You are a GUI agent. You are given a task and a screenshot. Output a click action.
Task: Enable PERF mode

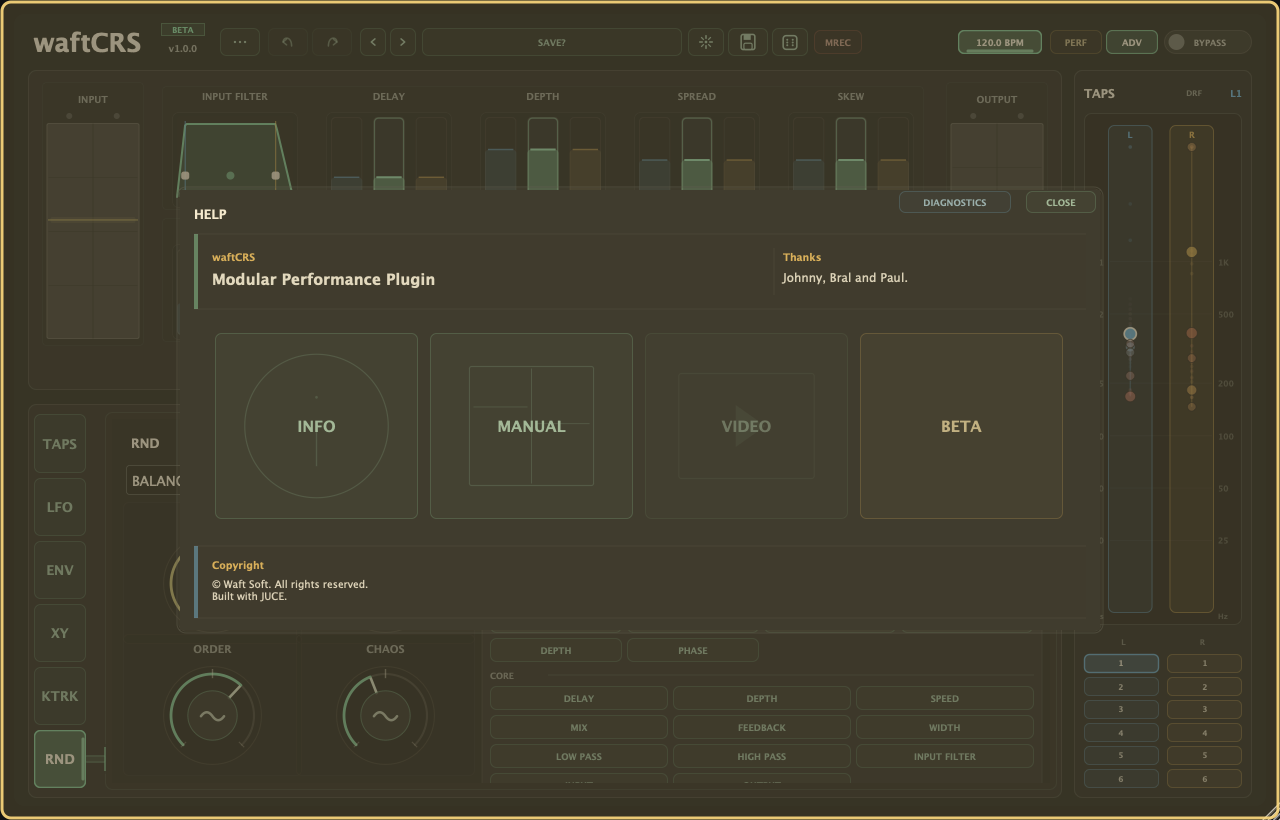(x=1076, y=42)
